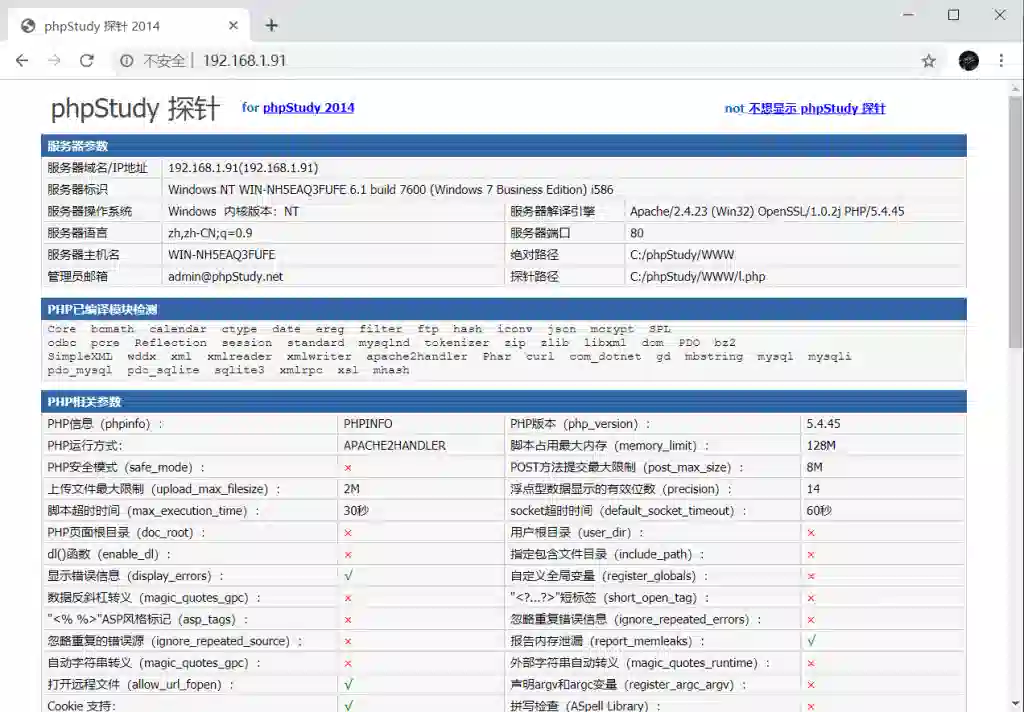Viewport: 1024px width, 712px height.
Task: Click the enable_dl red cross mark
Action: coord(348,555)
